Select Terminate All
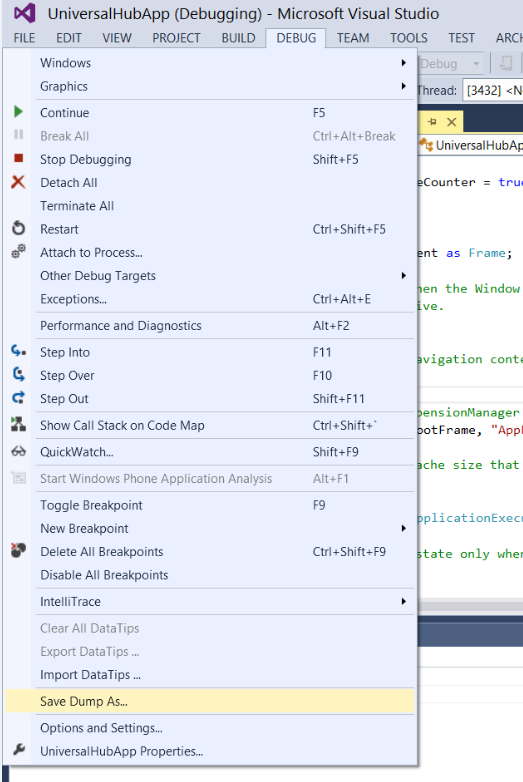This screenshot has width=523, height=782. pos(210,206)
